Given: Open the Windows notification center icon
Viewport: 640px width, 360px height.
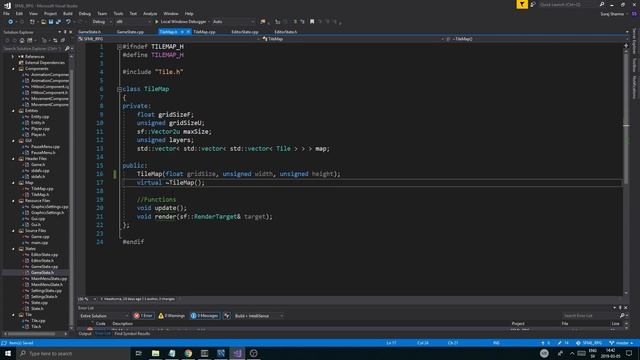Looking at the screenshot, I should [x=629, y=353].
